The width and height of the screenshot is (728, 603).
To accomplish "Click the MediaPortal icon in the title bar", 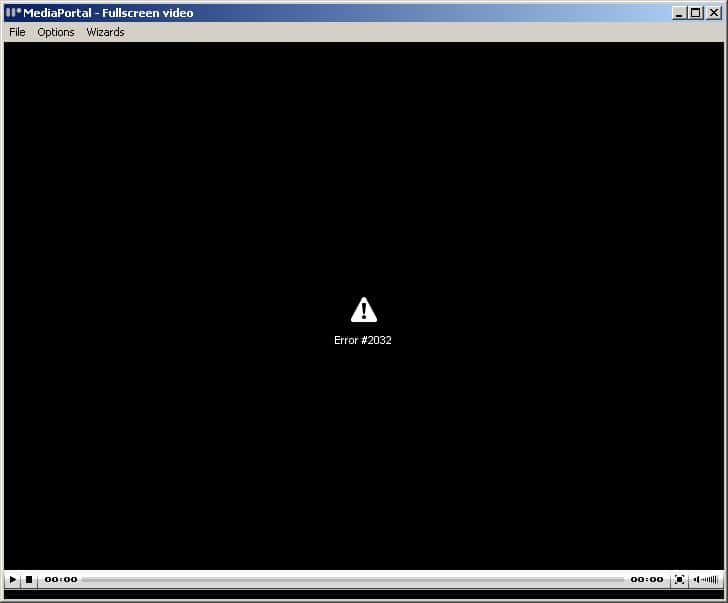I will click(x=13, y=13).
